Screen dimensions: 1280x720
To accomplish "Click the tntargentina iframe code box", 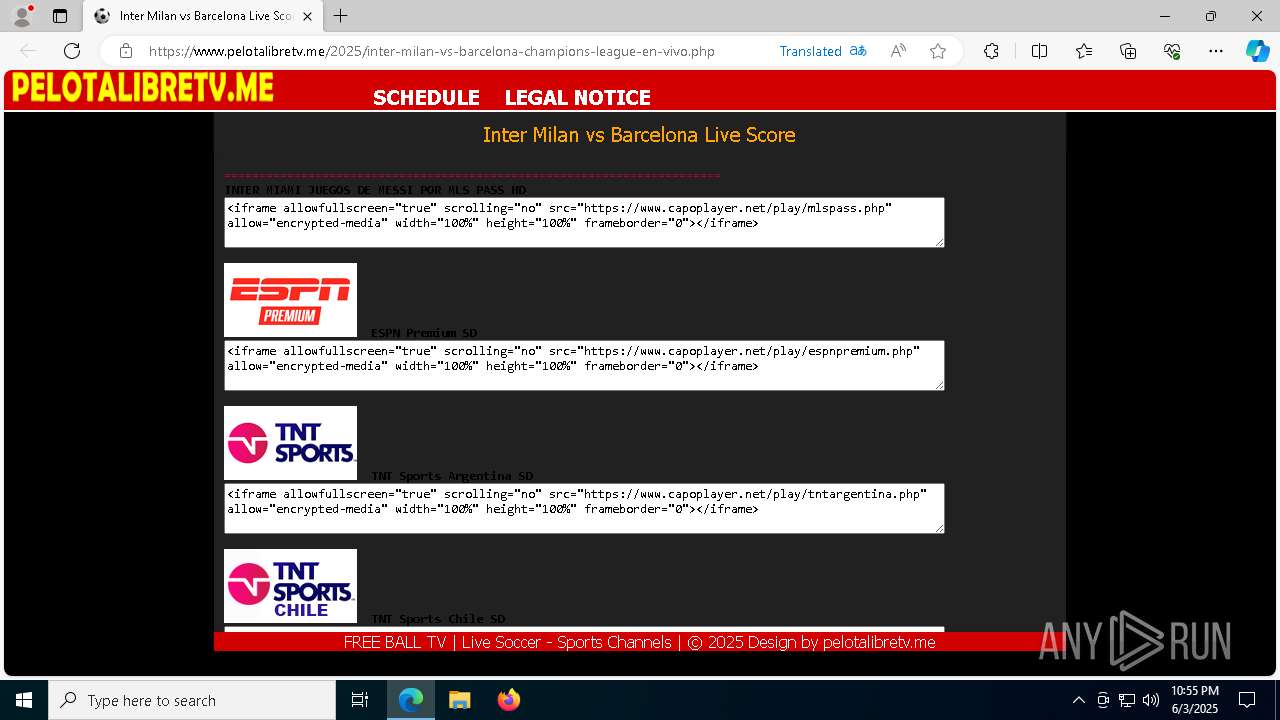I will pyautogui.click(x=584, y=508).
